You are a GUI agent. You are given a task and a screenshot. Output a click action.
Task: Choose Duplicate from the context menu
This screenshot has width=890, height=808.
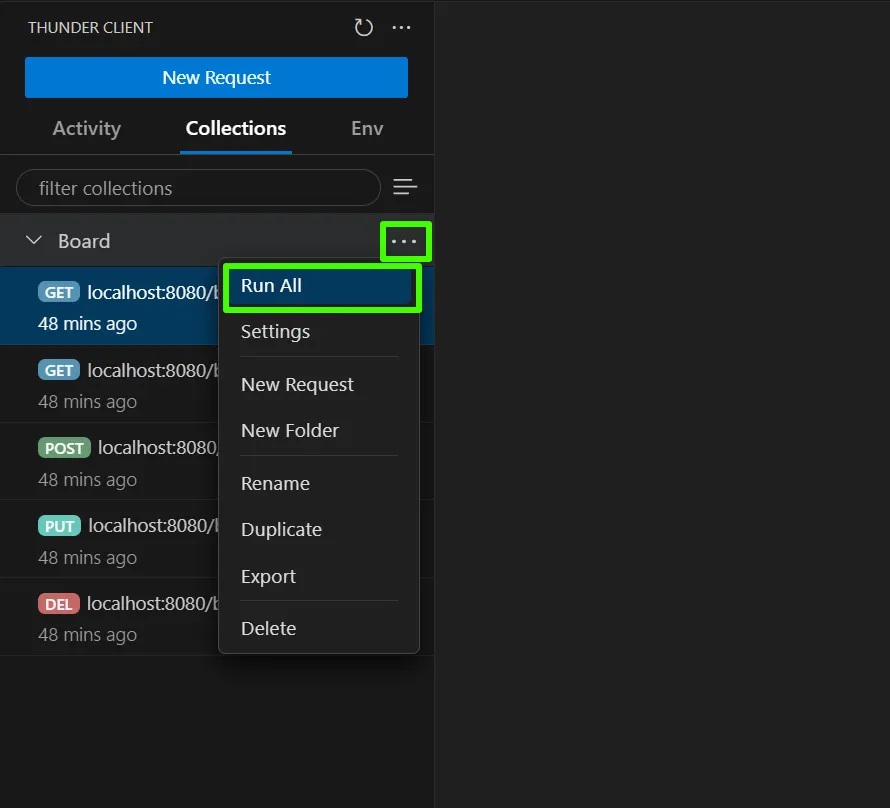click(x=320, y=529)
